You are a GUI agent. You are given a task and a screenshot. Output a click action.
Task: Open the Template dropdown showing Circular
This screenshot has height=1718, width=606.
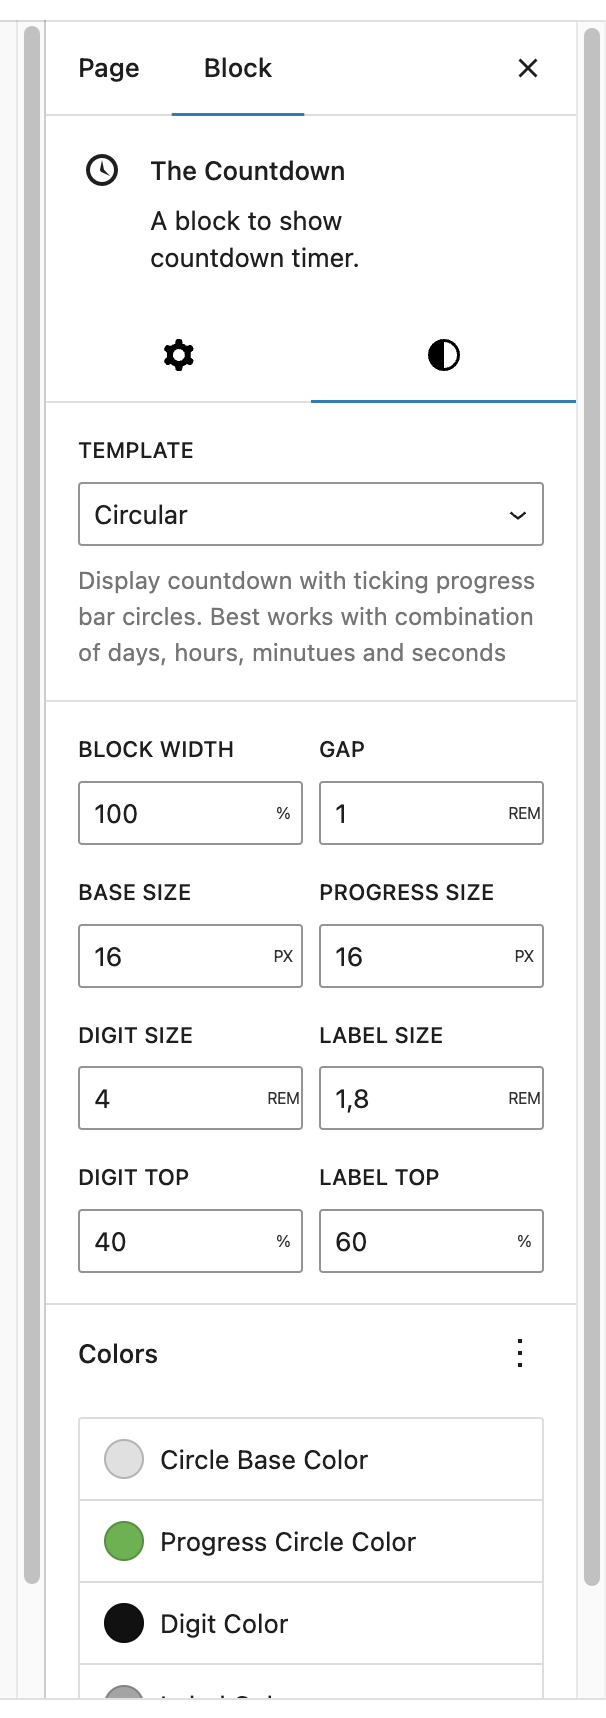tap(311, 514)
